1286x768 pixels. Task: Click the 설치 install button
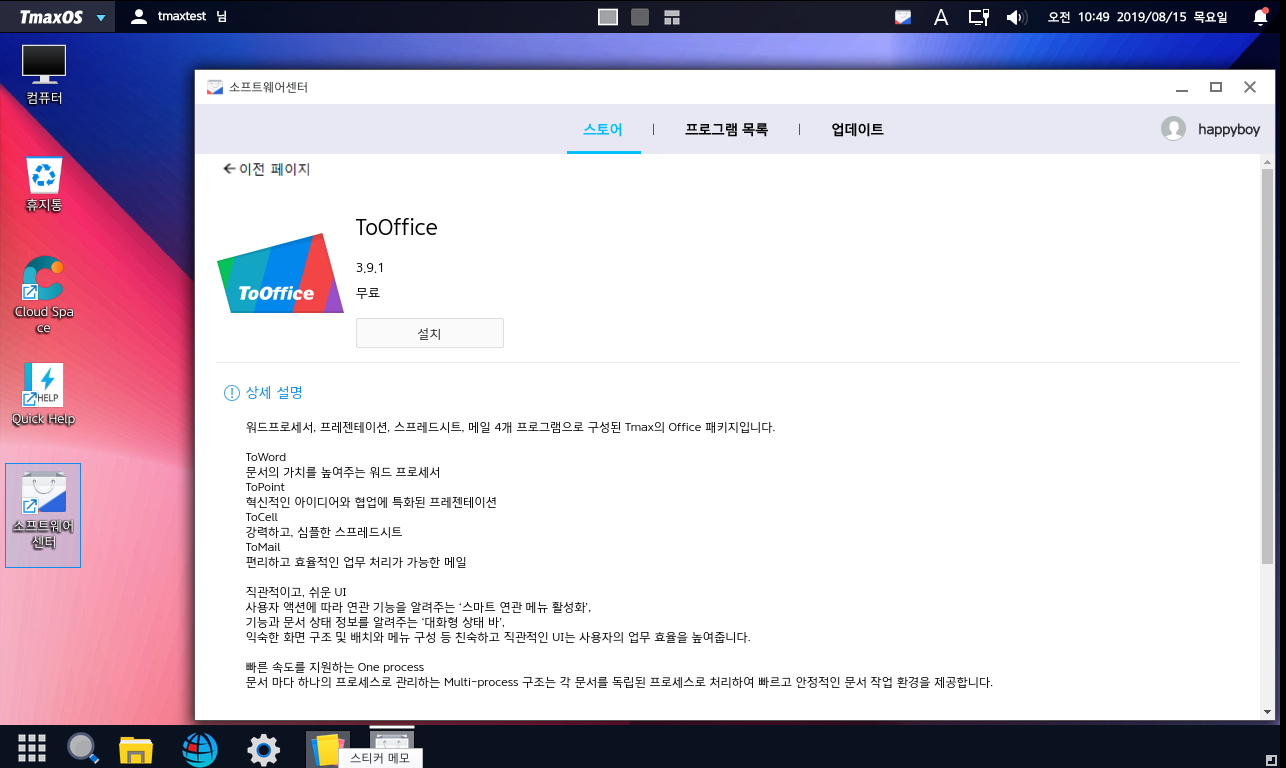tap(430, 334)
